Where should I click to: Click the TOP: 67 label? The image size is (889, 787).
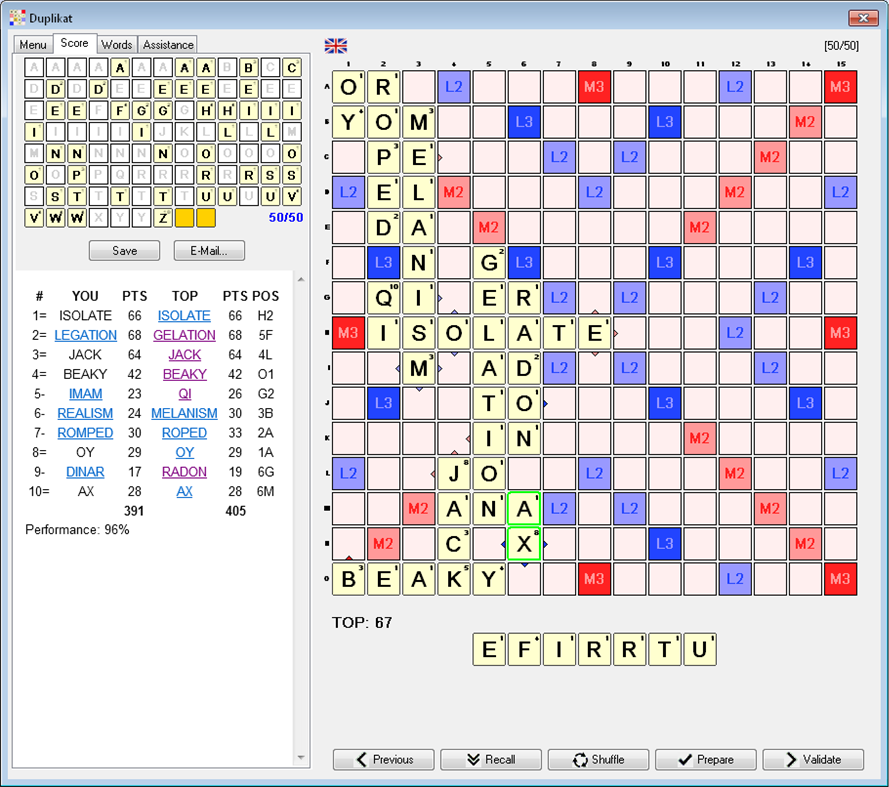(362, 623)
